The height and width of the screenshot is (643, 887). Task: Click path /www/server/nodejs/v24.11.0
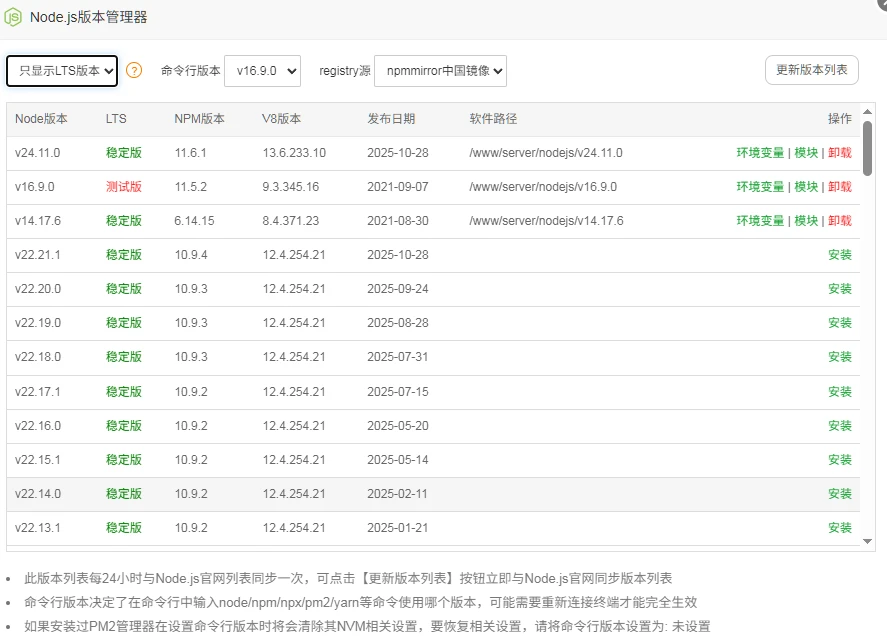pyautogui.click(x=546, y=153)
